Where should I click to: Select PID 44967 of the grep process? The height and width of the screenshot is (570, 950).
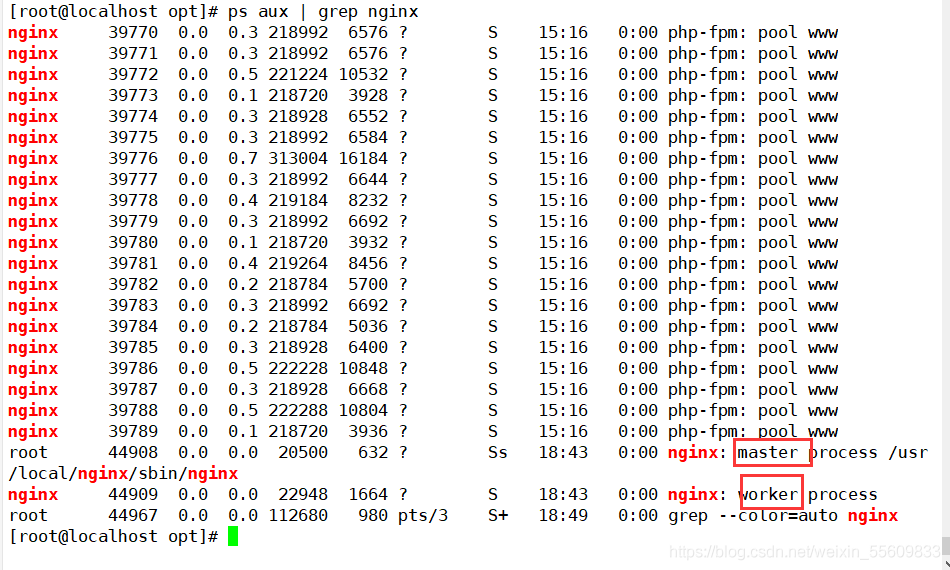[x=133, y=515]
